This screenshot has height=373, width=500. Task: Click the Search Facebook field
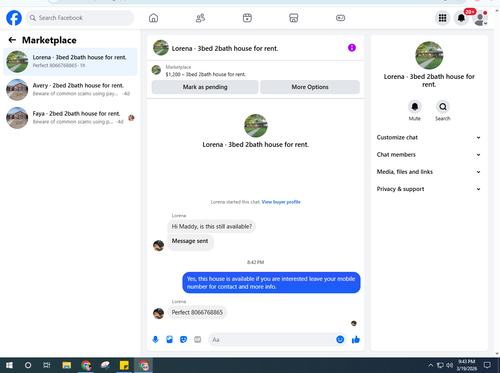pyautogui.click(x=80, y=18)
